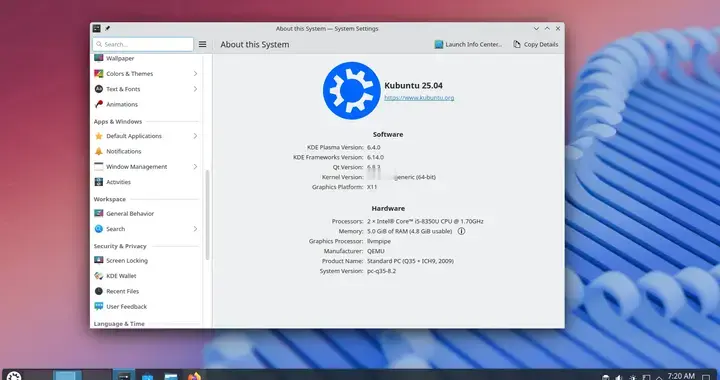Viewport: 720px width, 380px height.
Task: Click the 'Hardware' section heading
Action: tap(388, 208)
